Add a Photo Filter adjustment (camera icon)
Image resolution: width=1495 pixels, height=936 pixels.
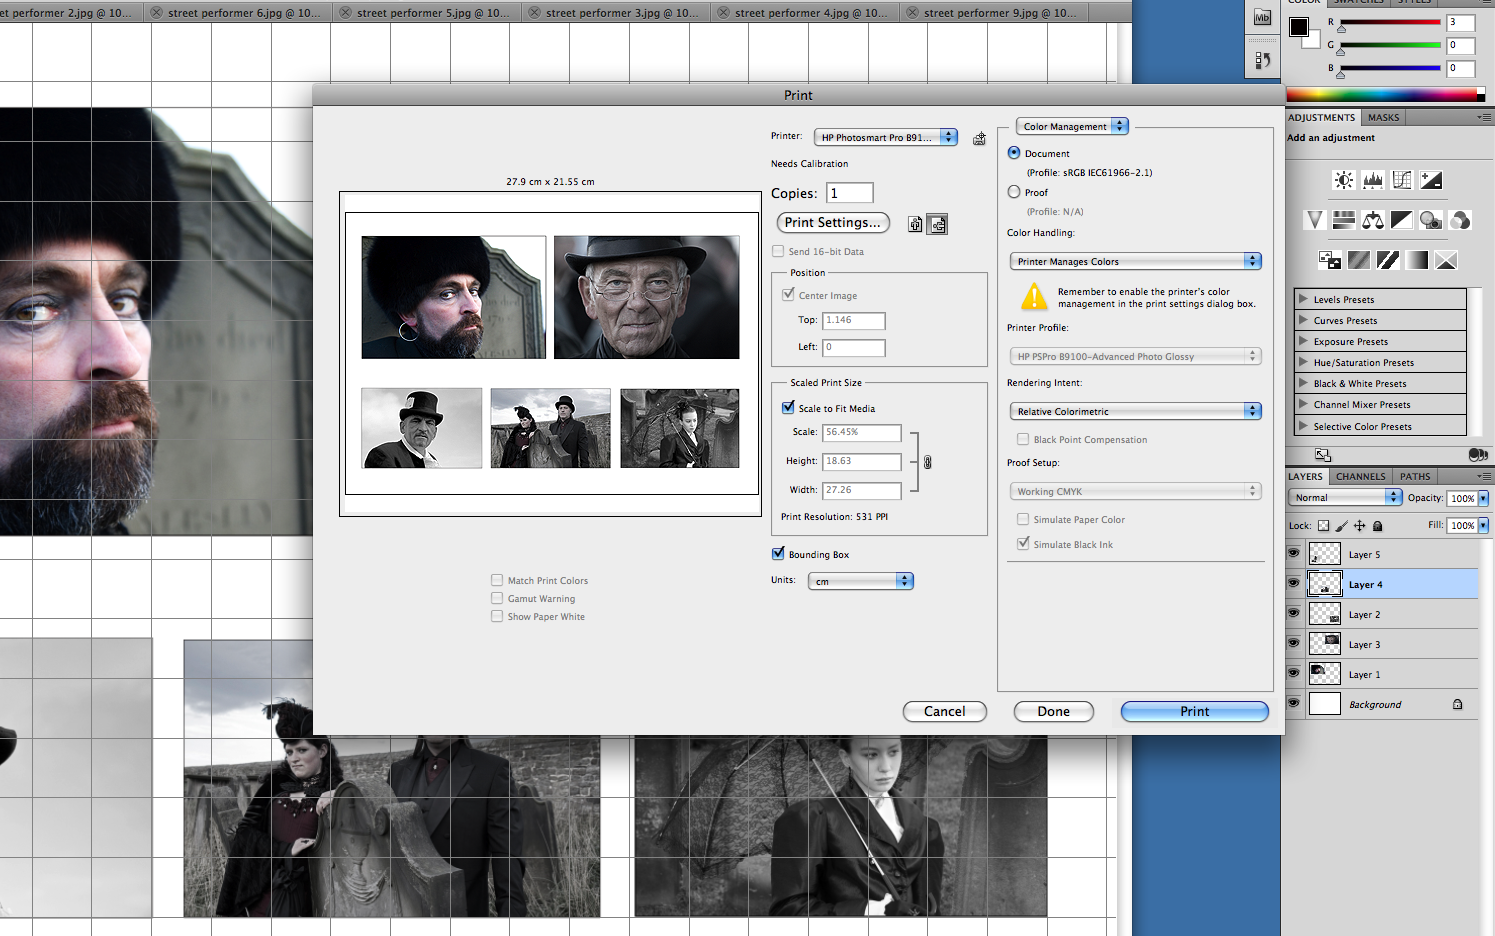1431,220
